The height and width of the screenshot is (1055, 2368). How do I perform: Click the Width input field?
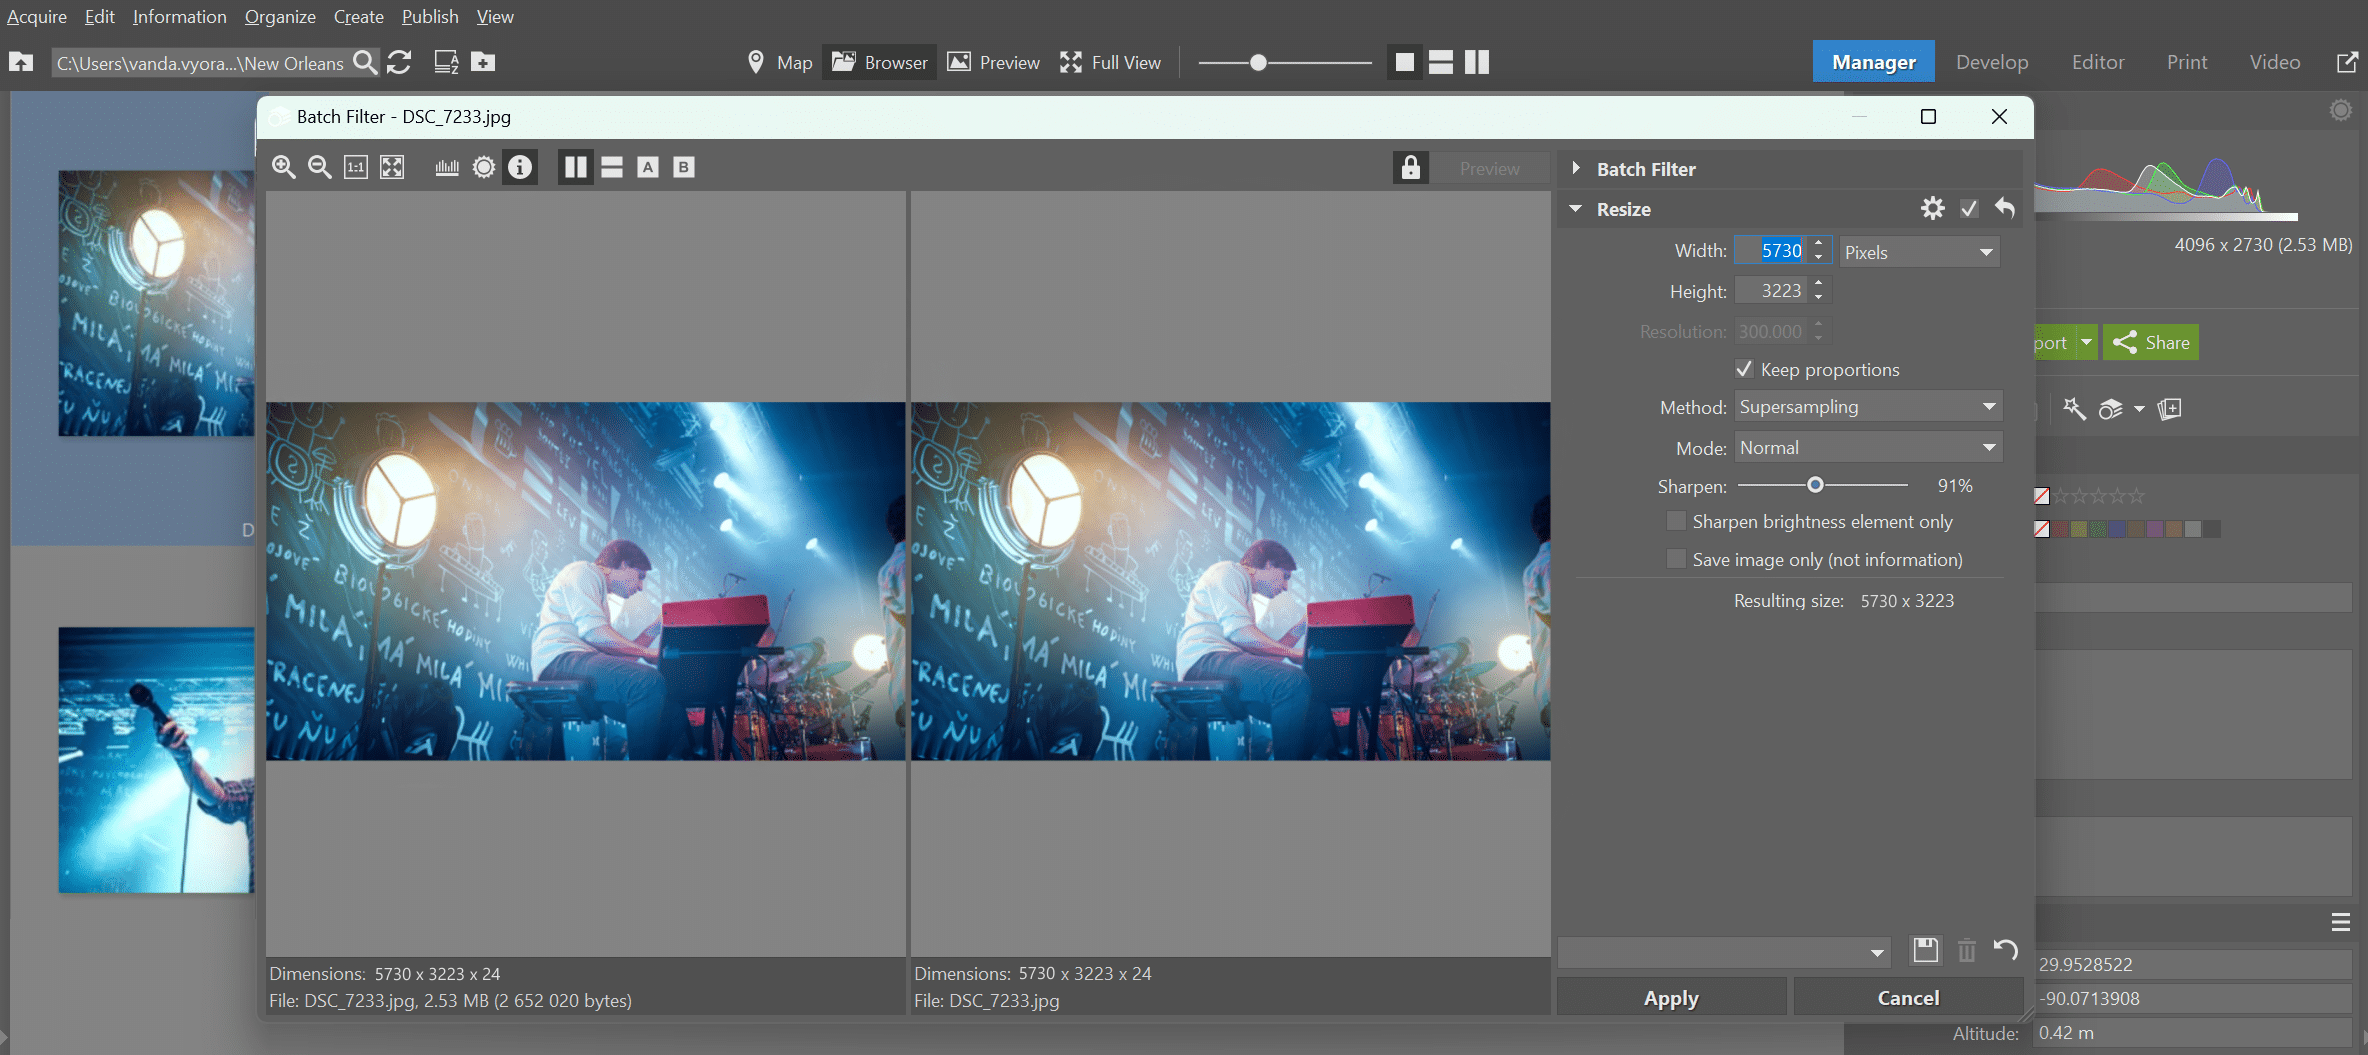(1772, 250)
